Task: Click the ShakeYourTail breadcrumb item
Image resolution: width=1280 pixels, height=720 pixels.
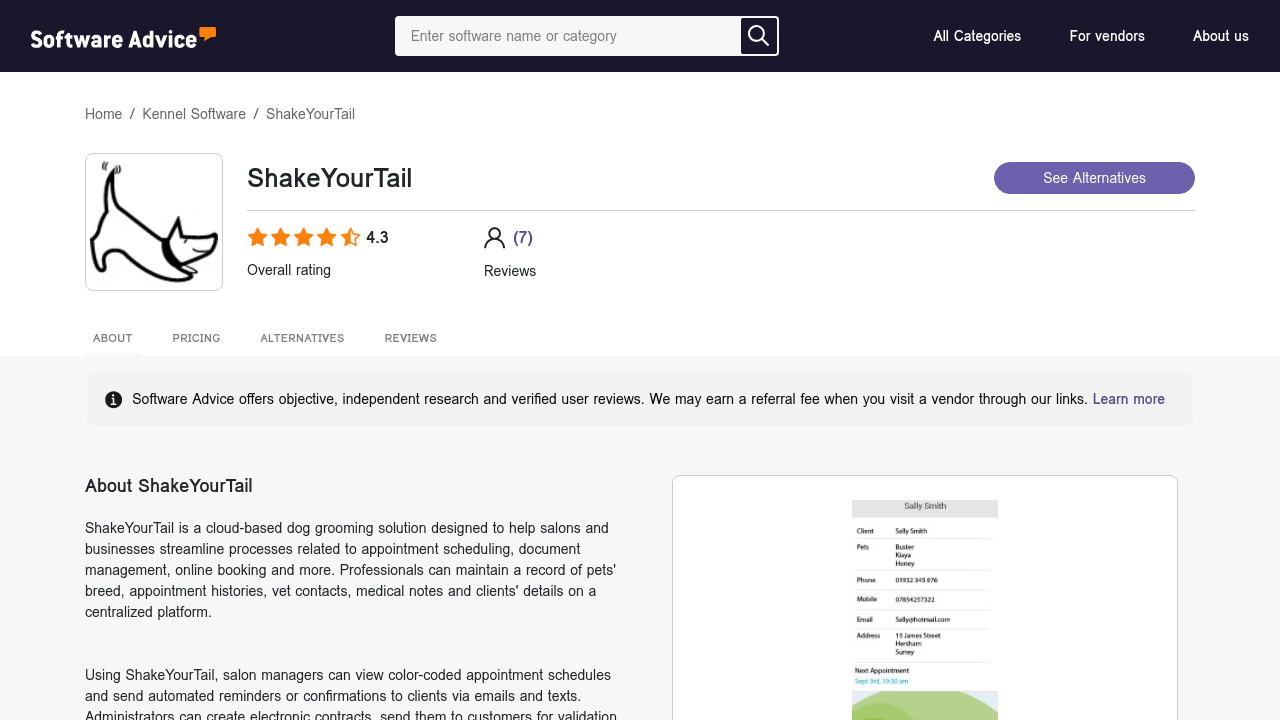Action: [x=310, y=114]
